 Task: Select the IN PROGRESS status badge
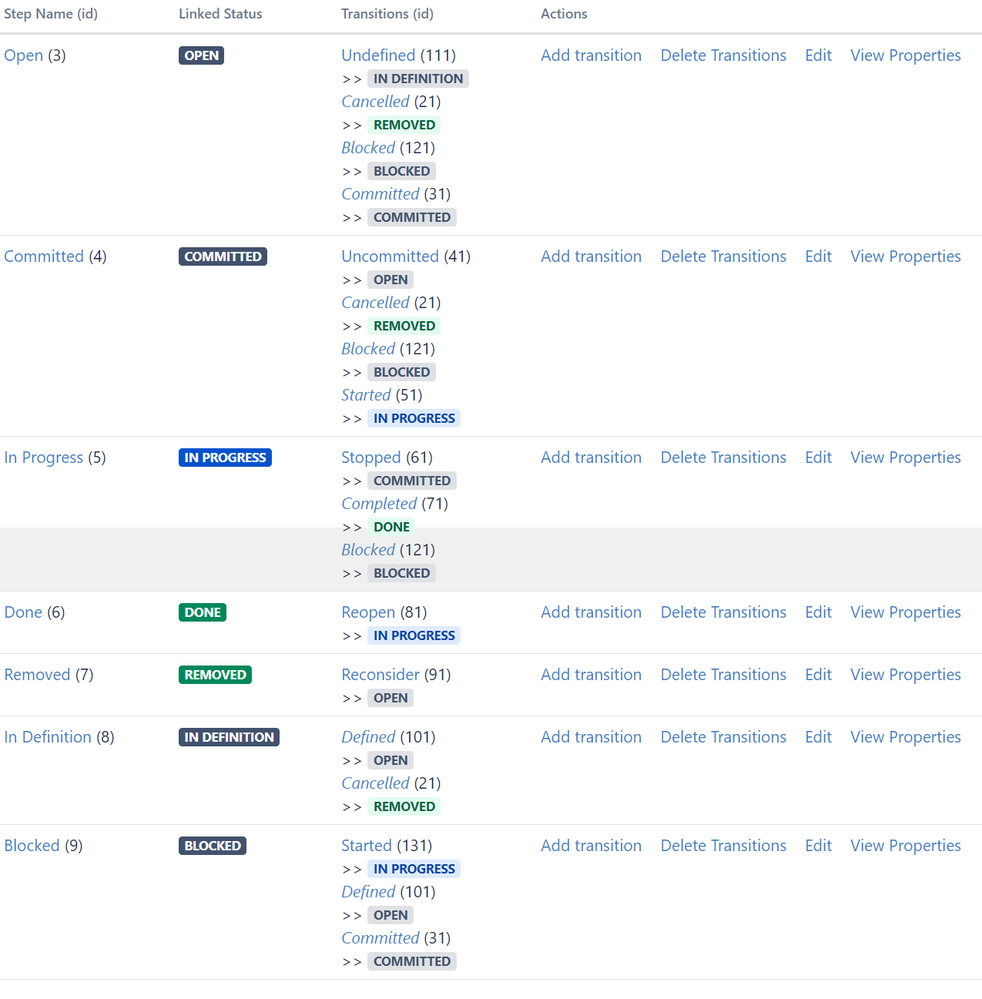point(224,457)
